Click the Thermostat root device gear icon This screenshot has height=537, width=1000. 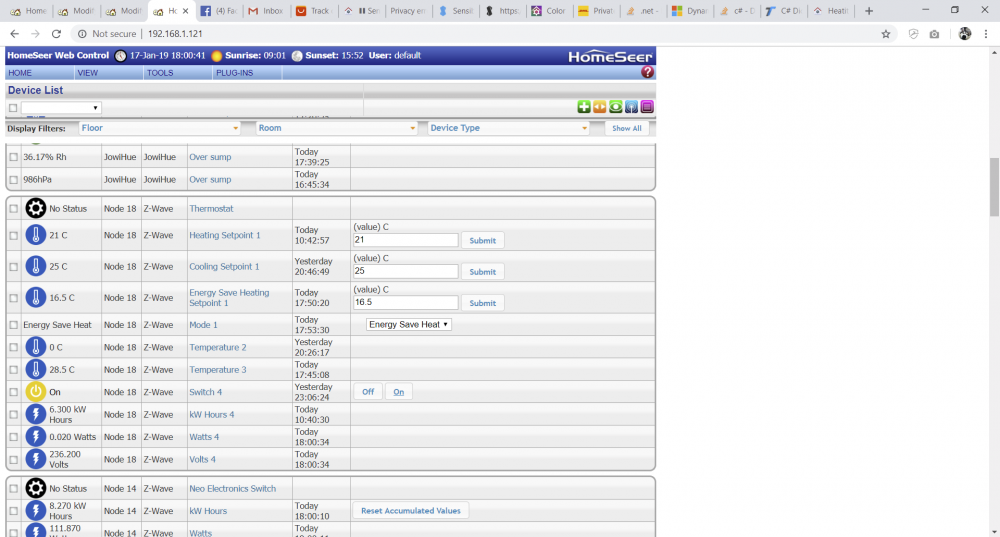36,208
